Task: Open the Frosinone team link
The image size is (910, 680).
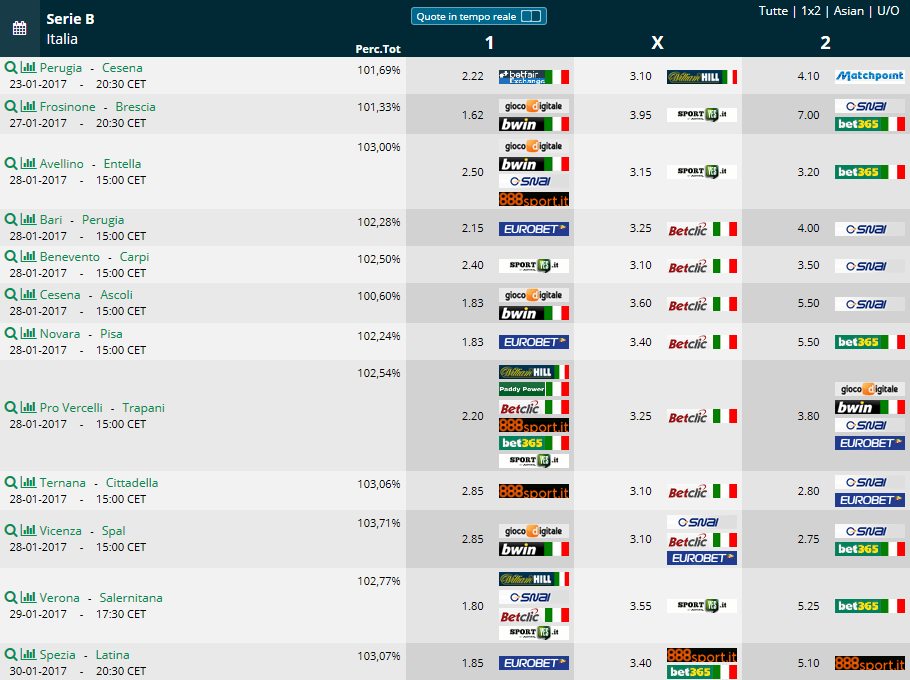Action: (x=67, y=107)
